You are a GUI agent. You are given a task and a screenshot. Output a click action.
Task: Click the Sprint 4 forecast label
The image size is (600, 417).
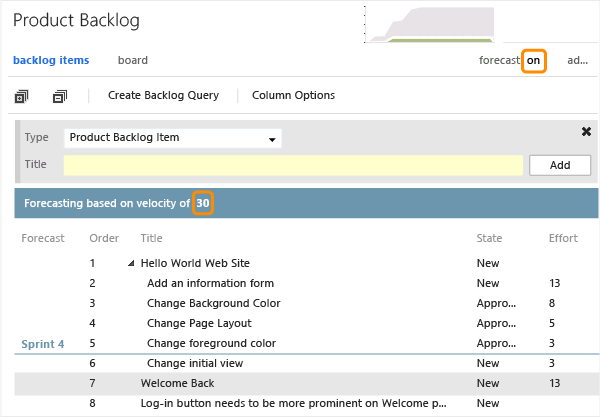[43, 344]
